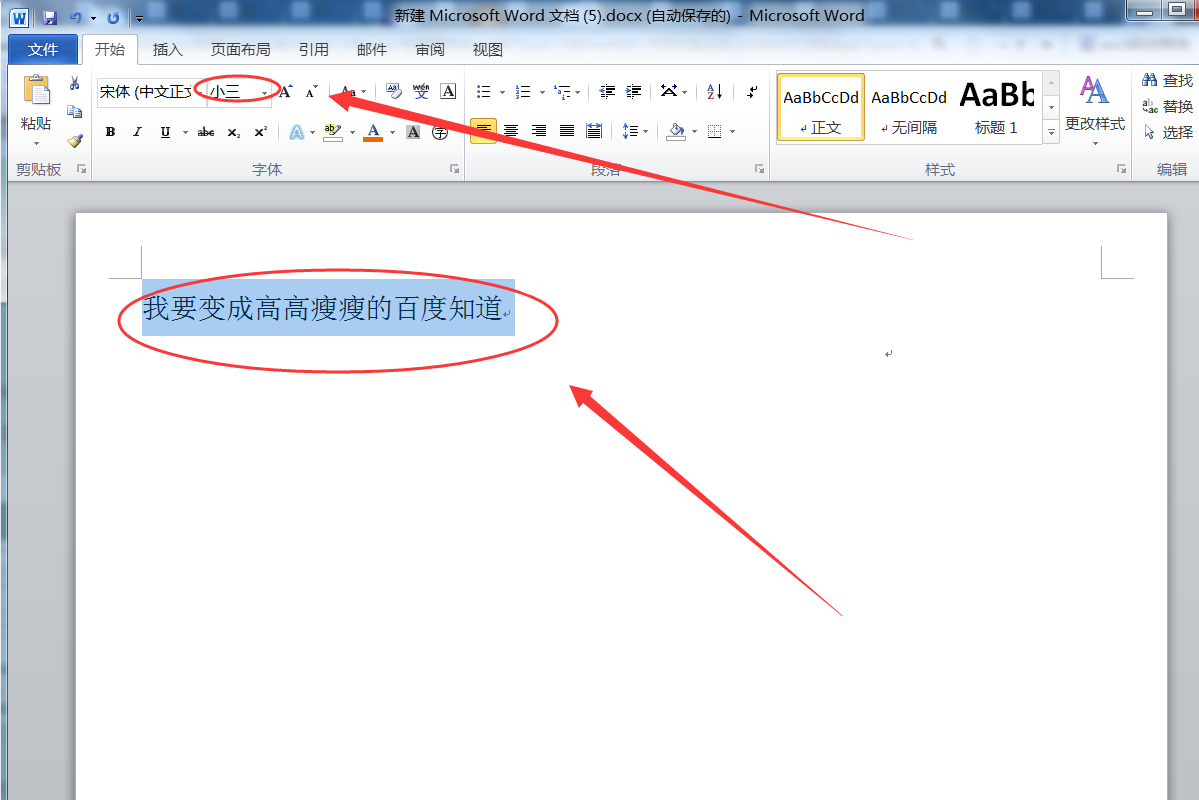
Task: Toggle Underline formatting
Action: (x=165, y=132)
